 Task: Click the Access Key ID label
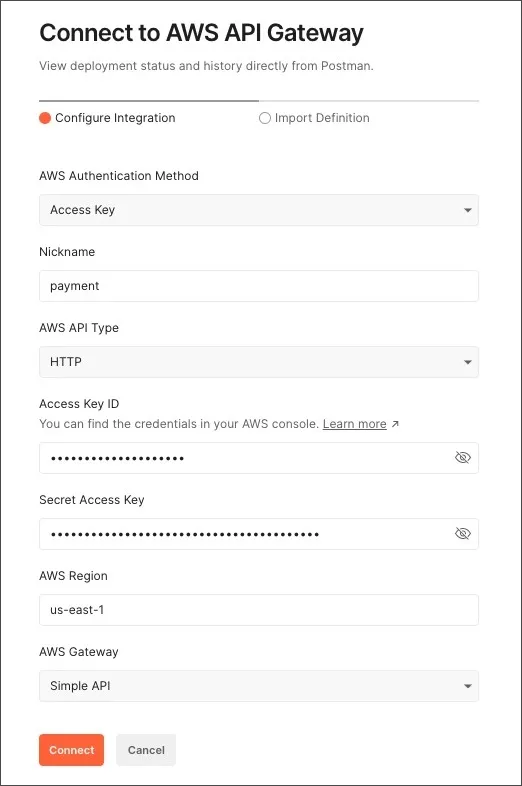coord(79,404)
